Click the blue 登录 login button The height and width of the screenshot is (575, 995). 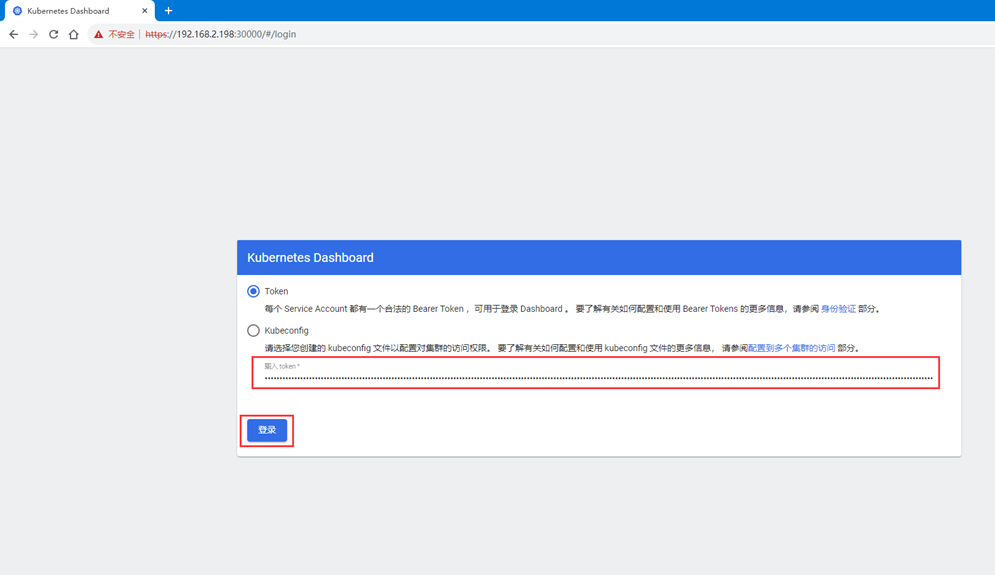pos(267,430)
